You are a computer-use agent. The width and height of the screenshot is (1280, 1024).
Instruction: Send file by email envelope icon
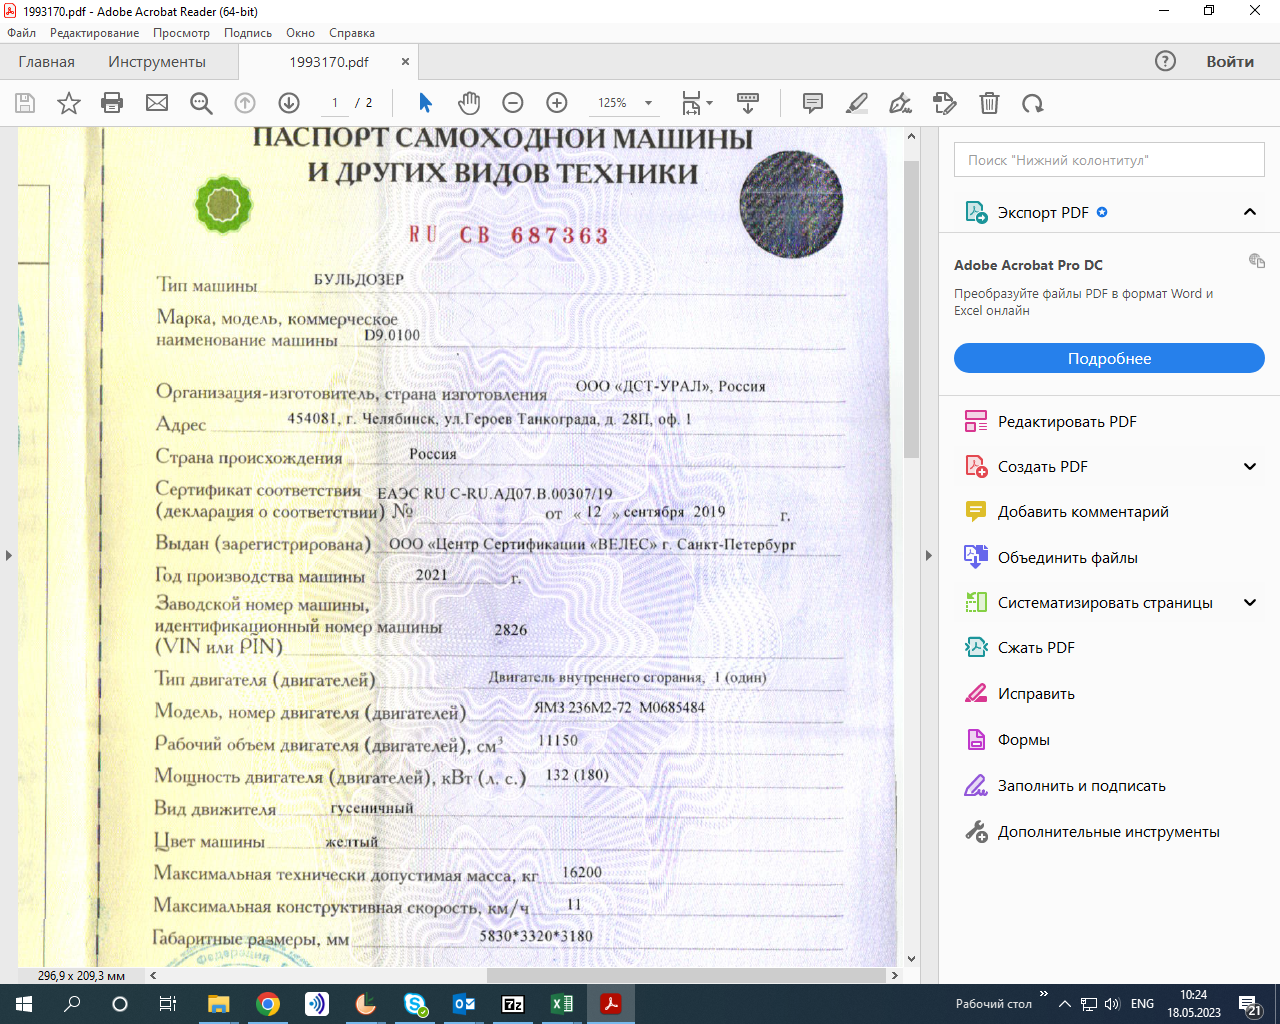[x=157, y=103]
